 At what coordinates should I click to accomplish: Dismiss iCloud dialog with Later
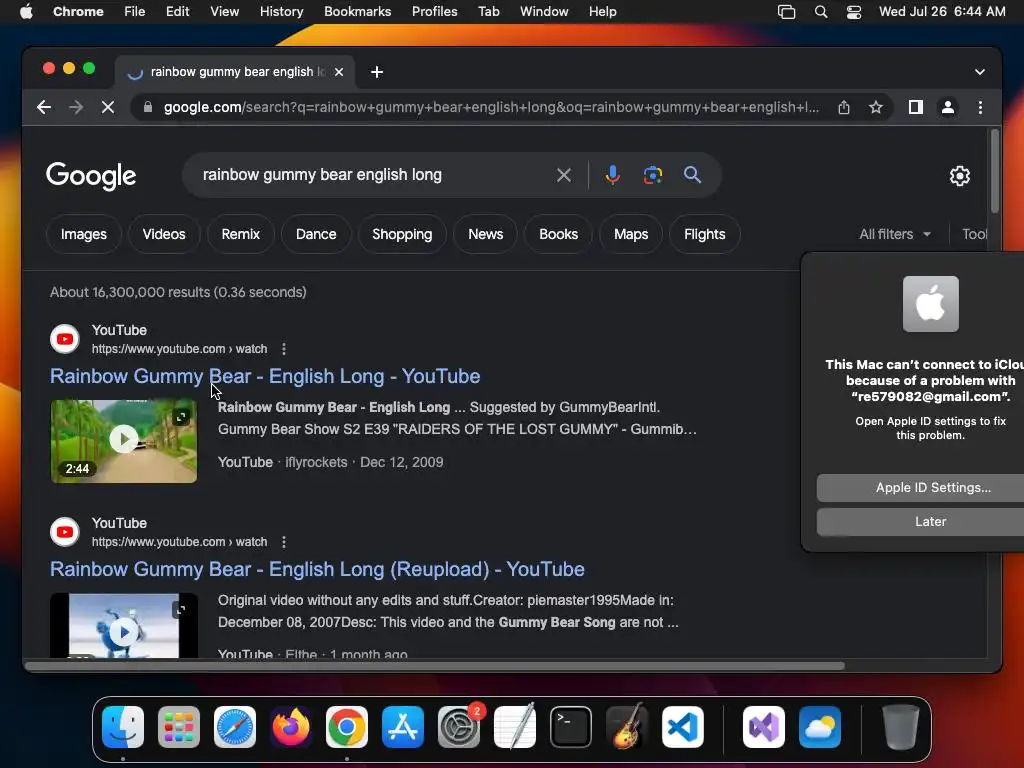click(x=920, y=522)
